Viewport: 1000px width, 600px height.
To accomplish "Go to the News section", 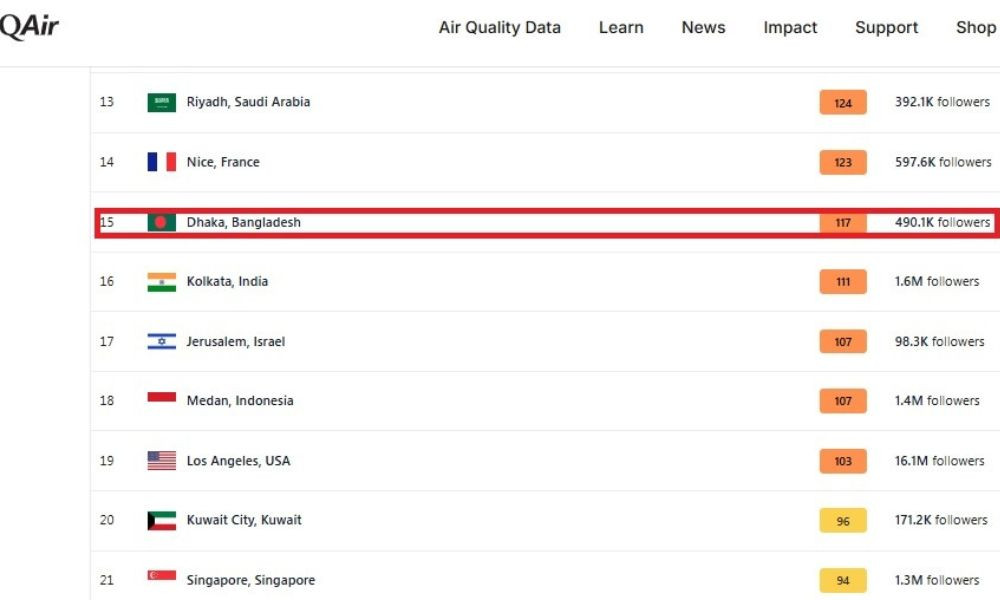I will pyautogui.click(x=703, y=27).
